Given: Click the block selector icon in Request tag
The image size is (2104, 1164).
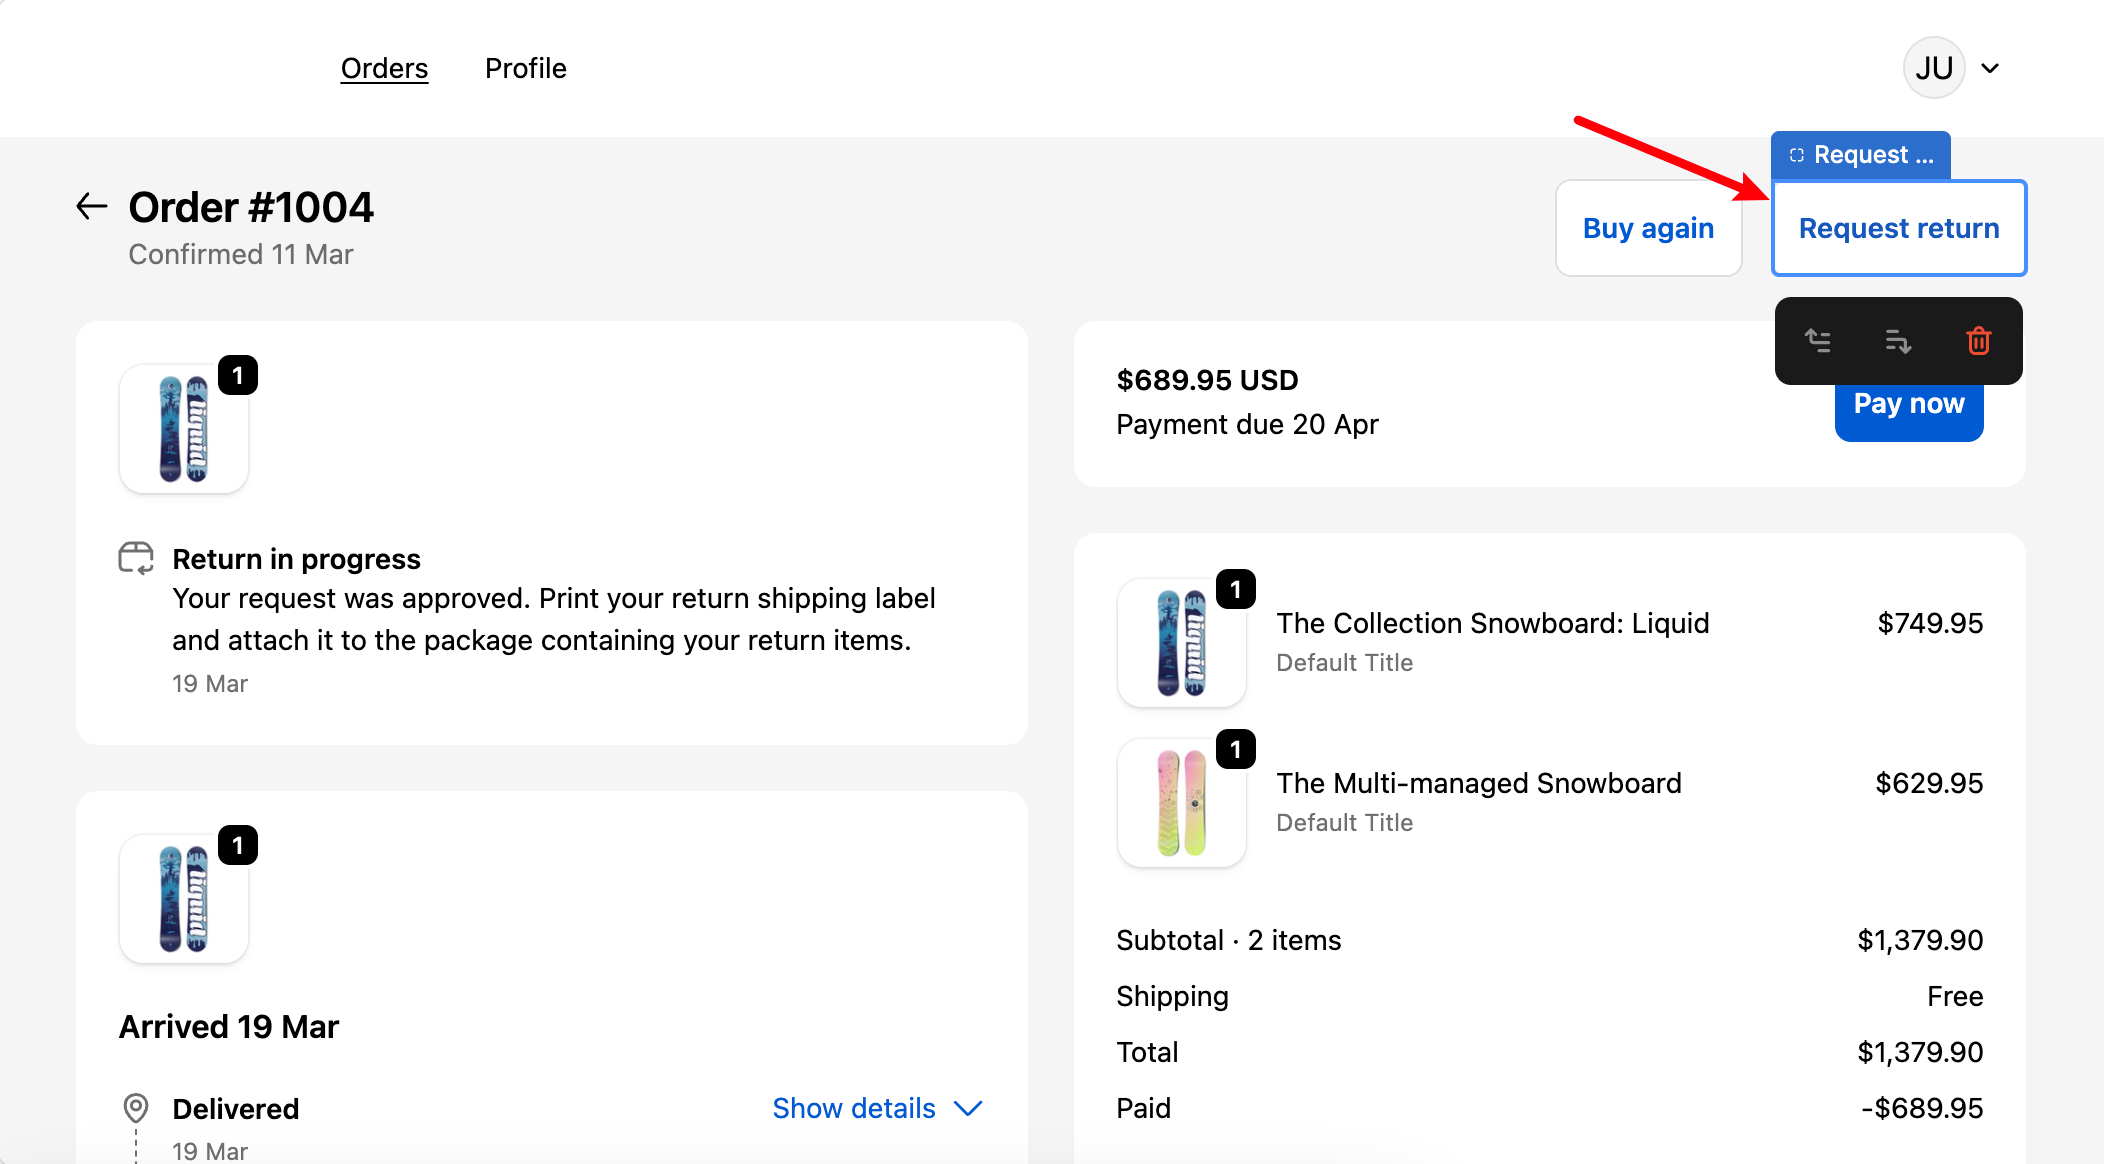Looking at the screenshot, I should [1796, 155].
